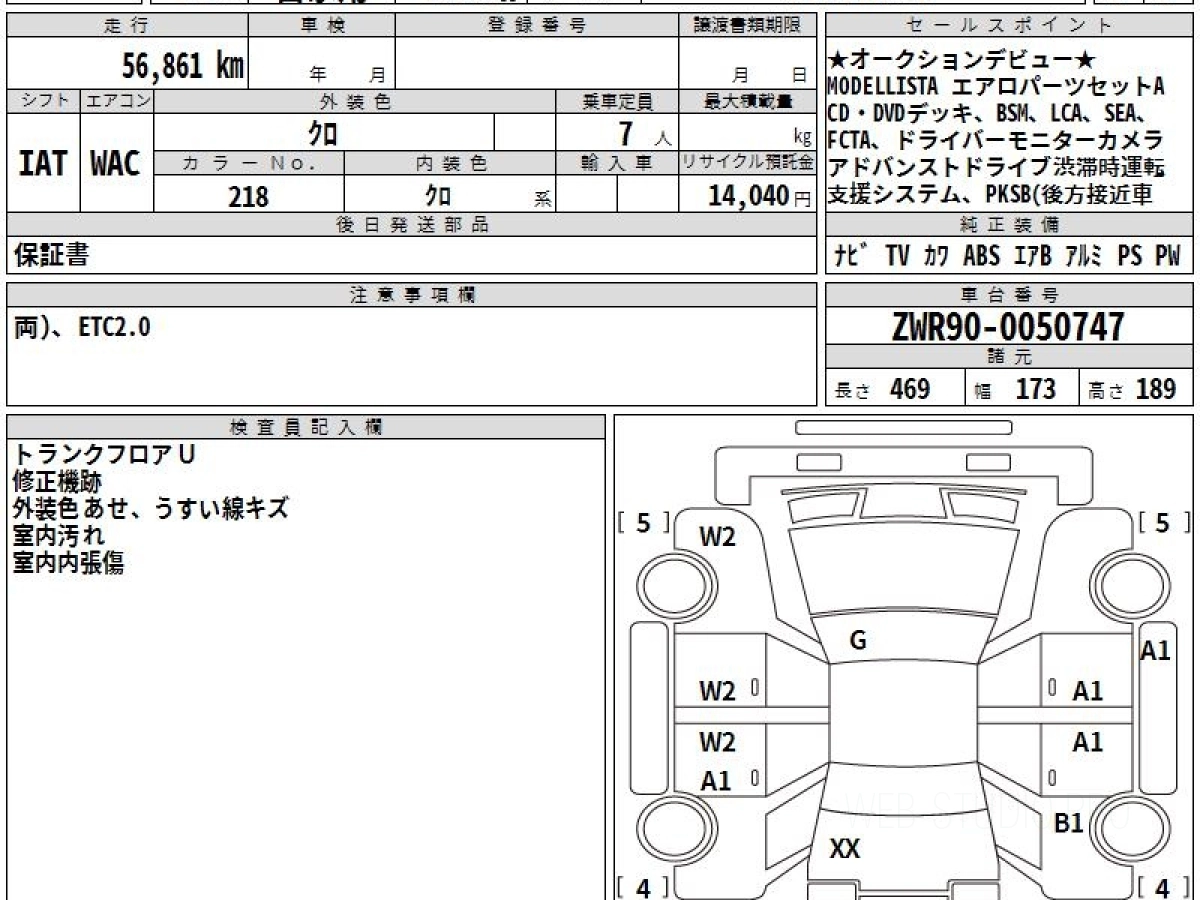This screenshot has height=900, width=1200.
Task: Click the height value 189
Action: (1156, 389)
